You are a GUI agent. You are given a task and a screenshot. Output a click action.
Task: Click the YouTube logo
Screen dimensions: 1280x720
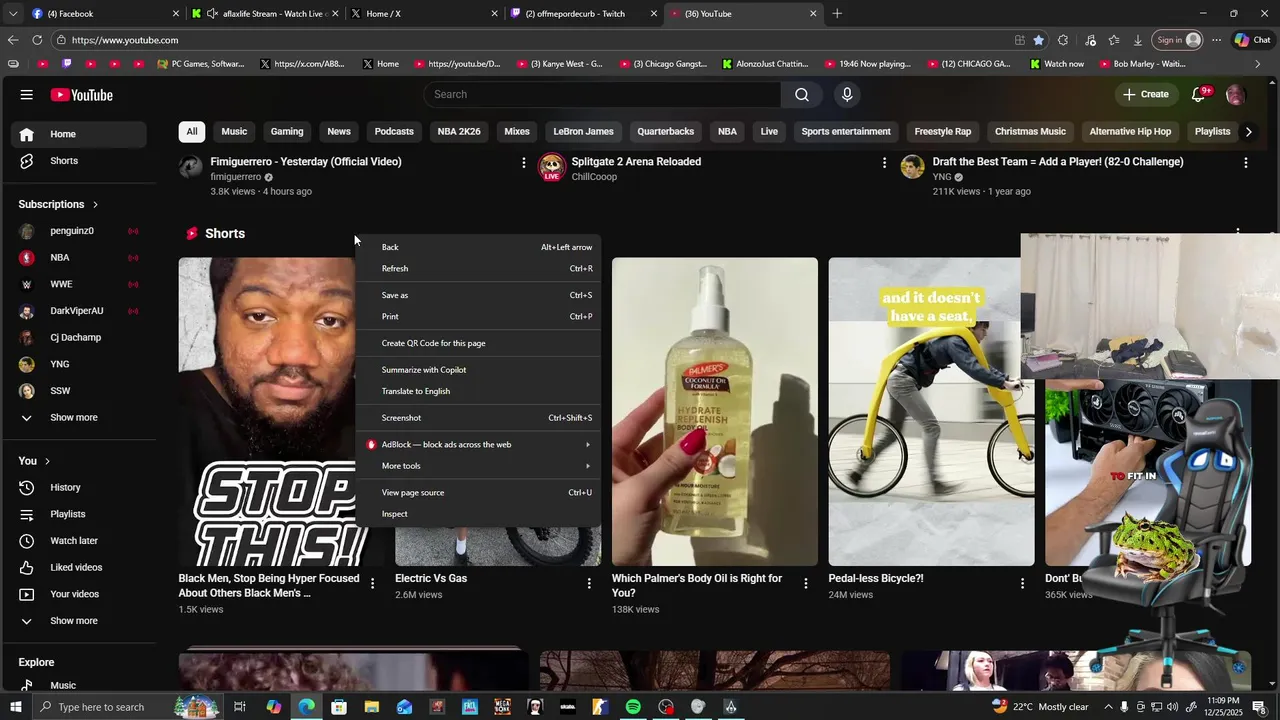(81, 95)
